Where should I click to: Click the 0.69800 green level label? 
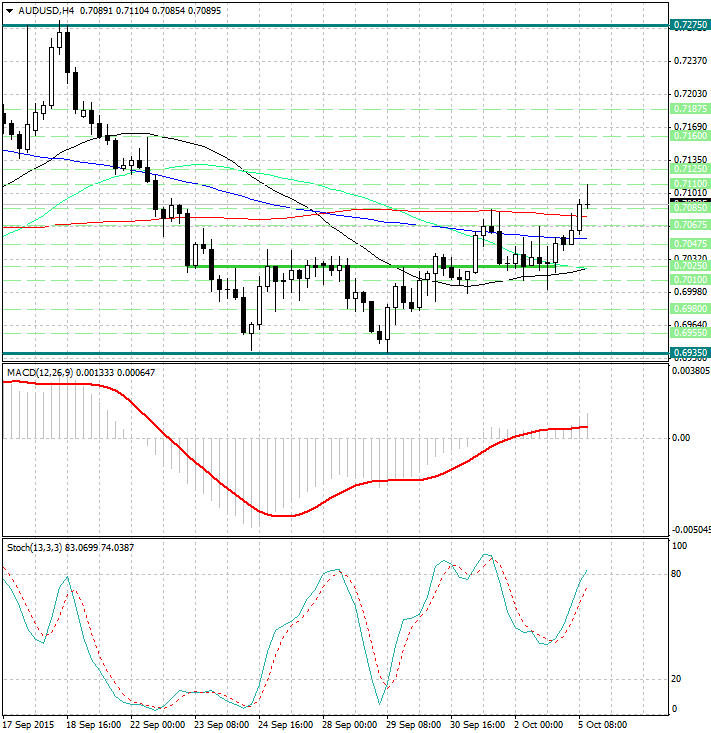(x=688, y=309)
